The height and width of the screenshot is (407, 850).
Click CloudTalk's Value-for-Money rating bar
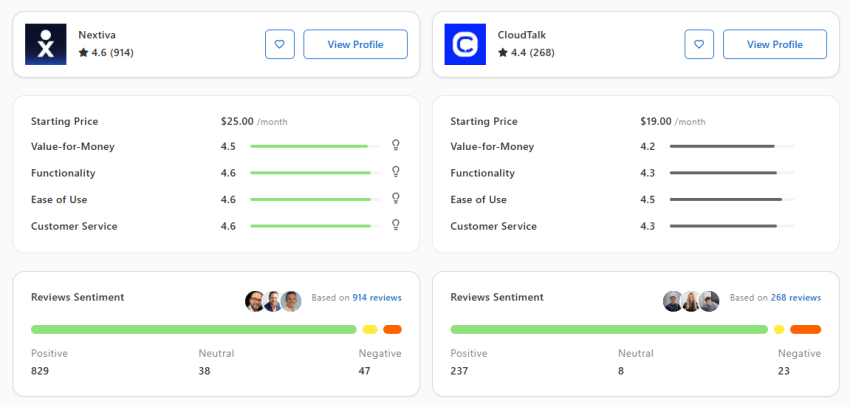point(732,146)
